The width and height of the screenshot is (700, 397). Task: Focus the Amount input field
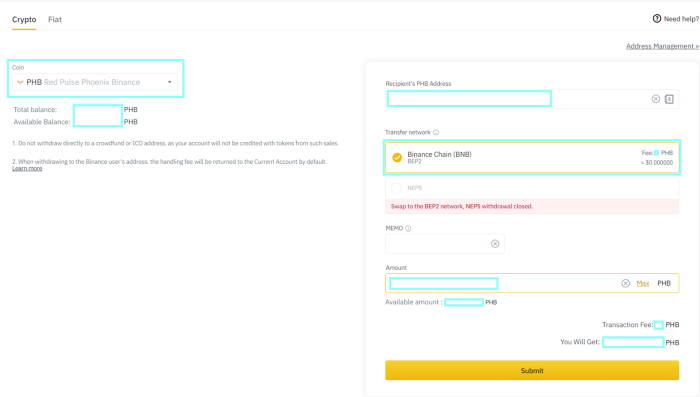(x=532, y=283)
